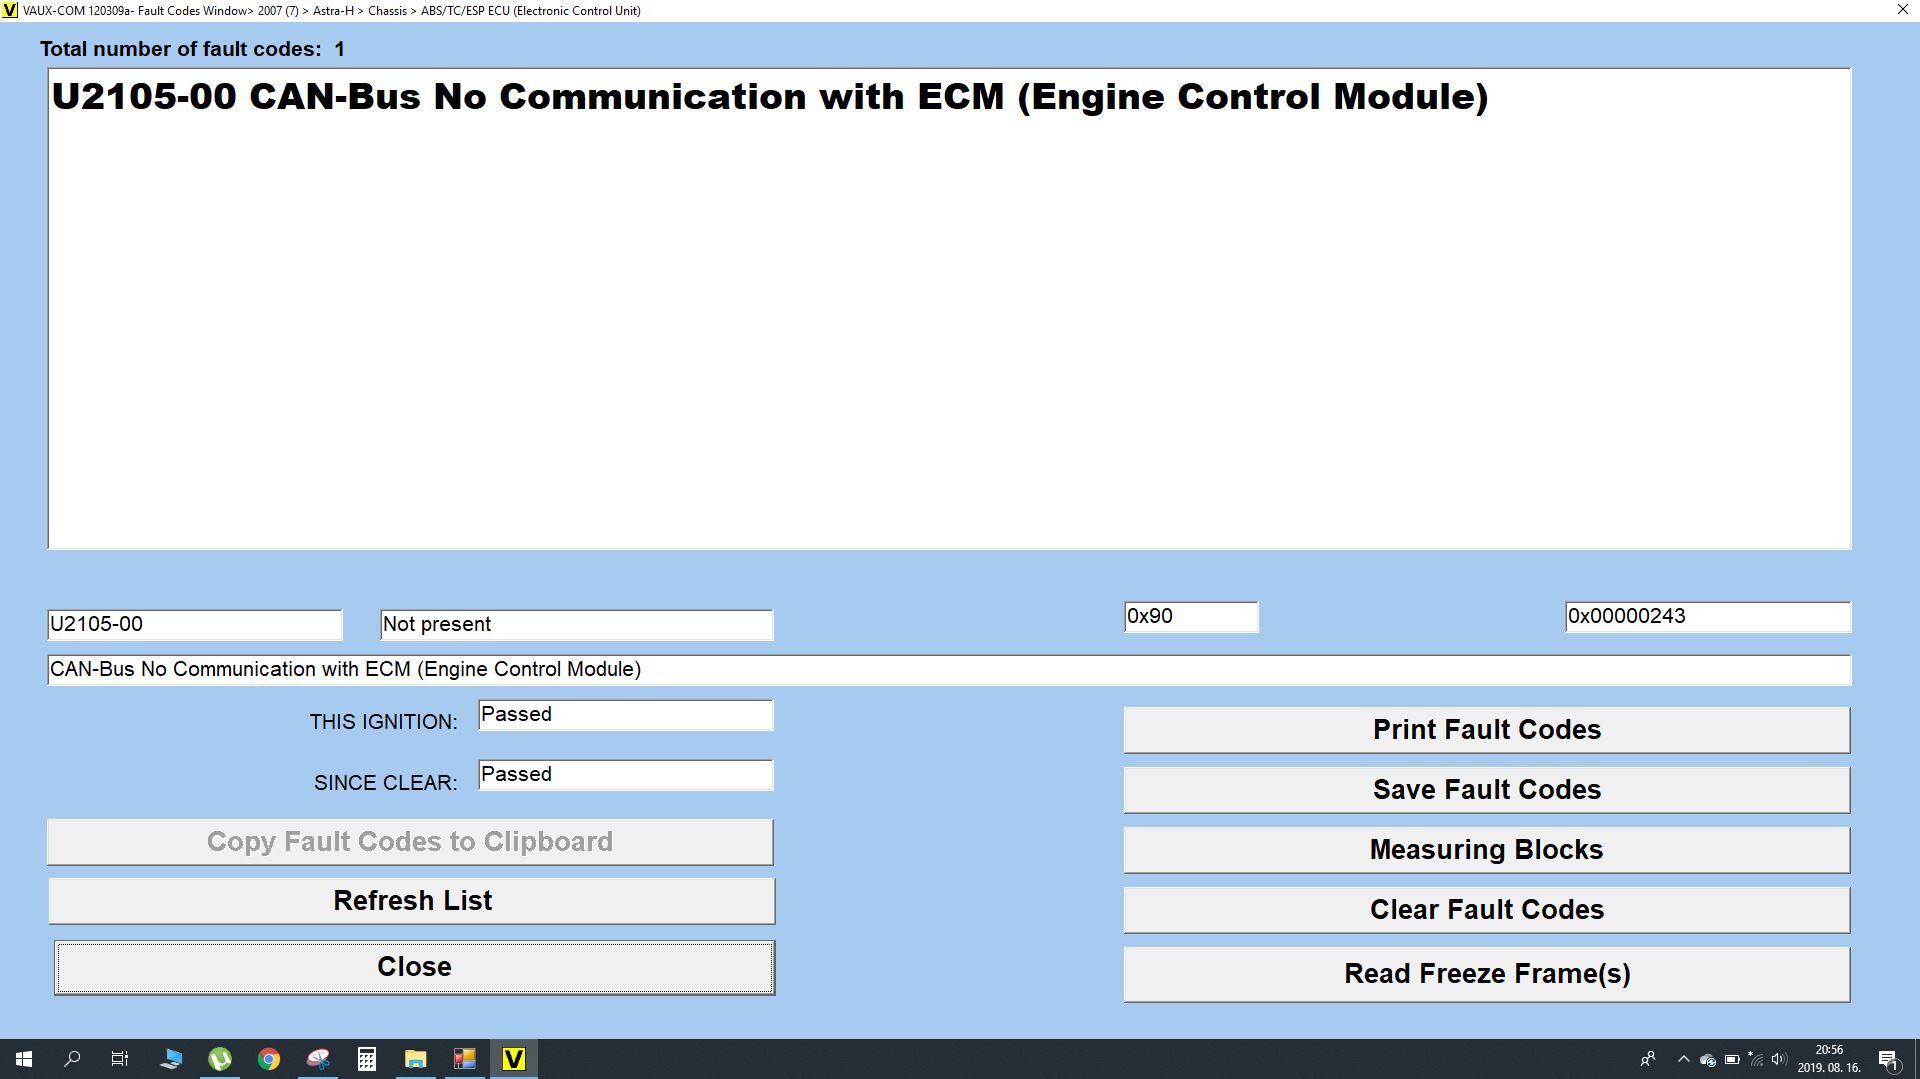
Task: Click the SINCE CLEAR label
Action: [x=385, y=783]
